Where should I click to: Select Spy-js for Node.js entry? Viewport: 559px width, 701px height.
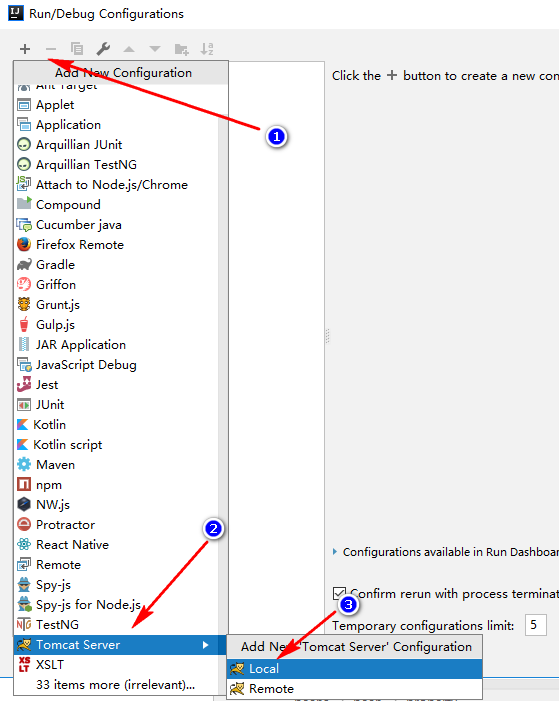click(x=116, y=605)
